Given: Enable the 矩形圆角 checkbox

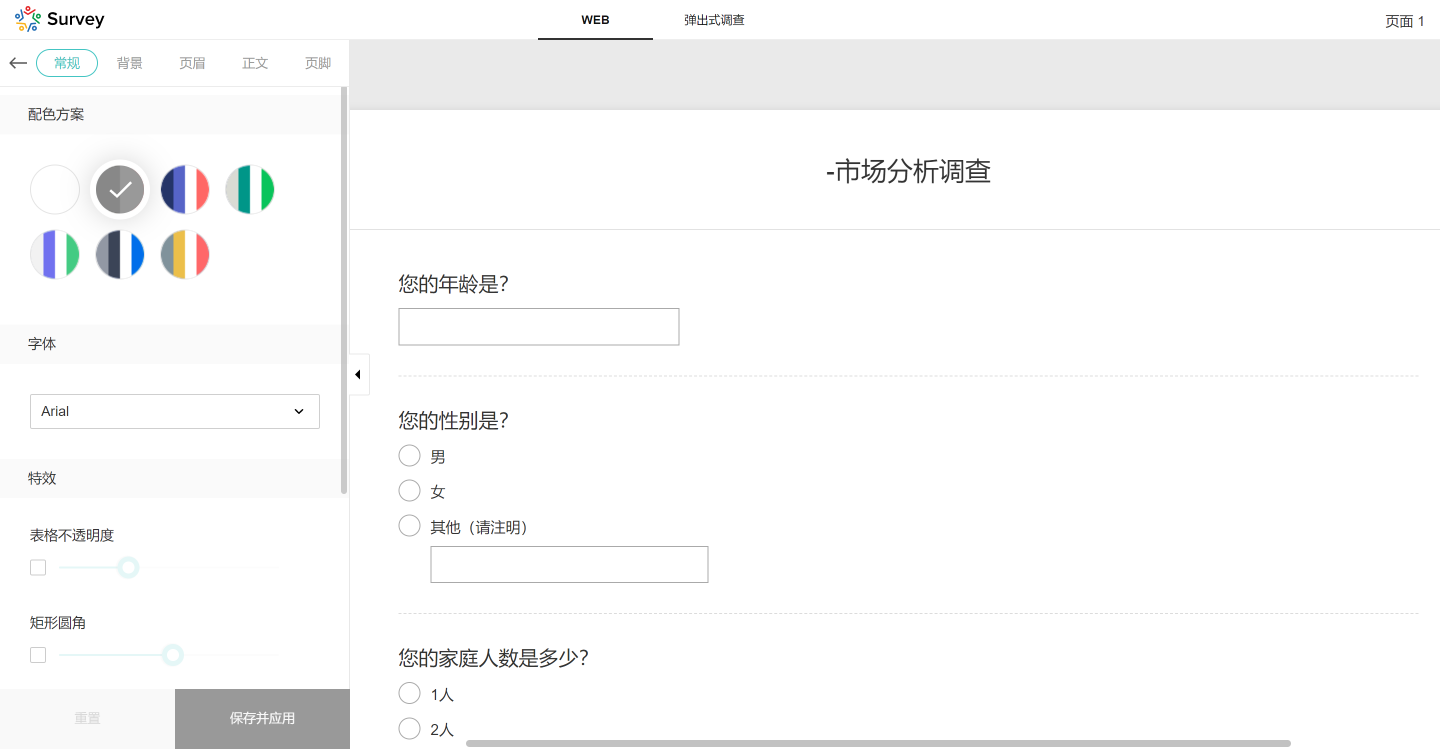Looking at the screenshot, I should coord(38,655).
